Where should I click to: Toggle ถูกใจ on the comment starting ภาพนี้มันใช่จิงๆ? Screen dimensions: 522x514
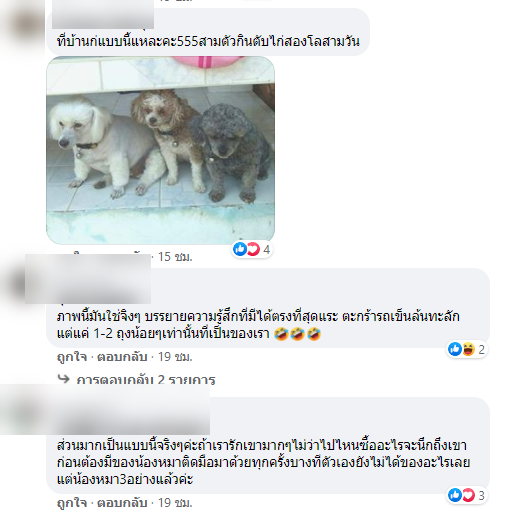point(72,357)
